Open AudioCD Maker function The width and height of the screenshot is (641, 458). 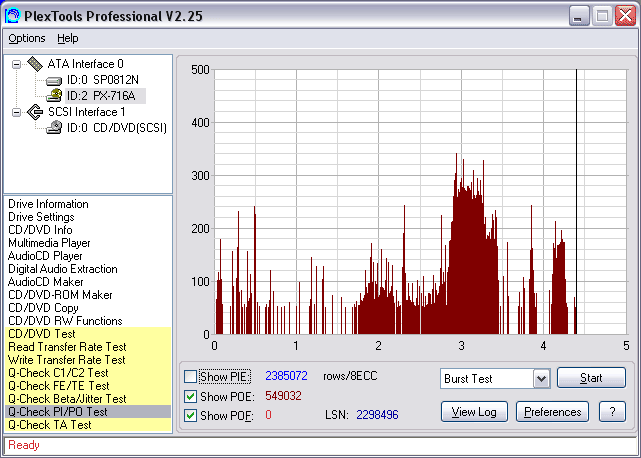[45, 282]
